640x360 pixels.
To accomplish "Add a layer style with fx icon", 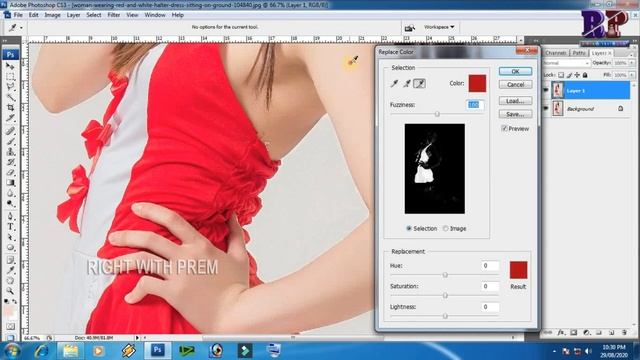I will [561, 333].
